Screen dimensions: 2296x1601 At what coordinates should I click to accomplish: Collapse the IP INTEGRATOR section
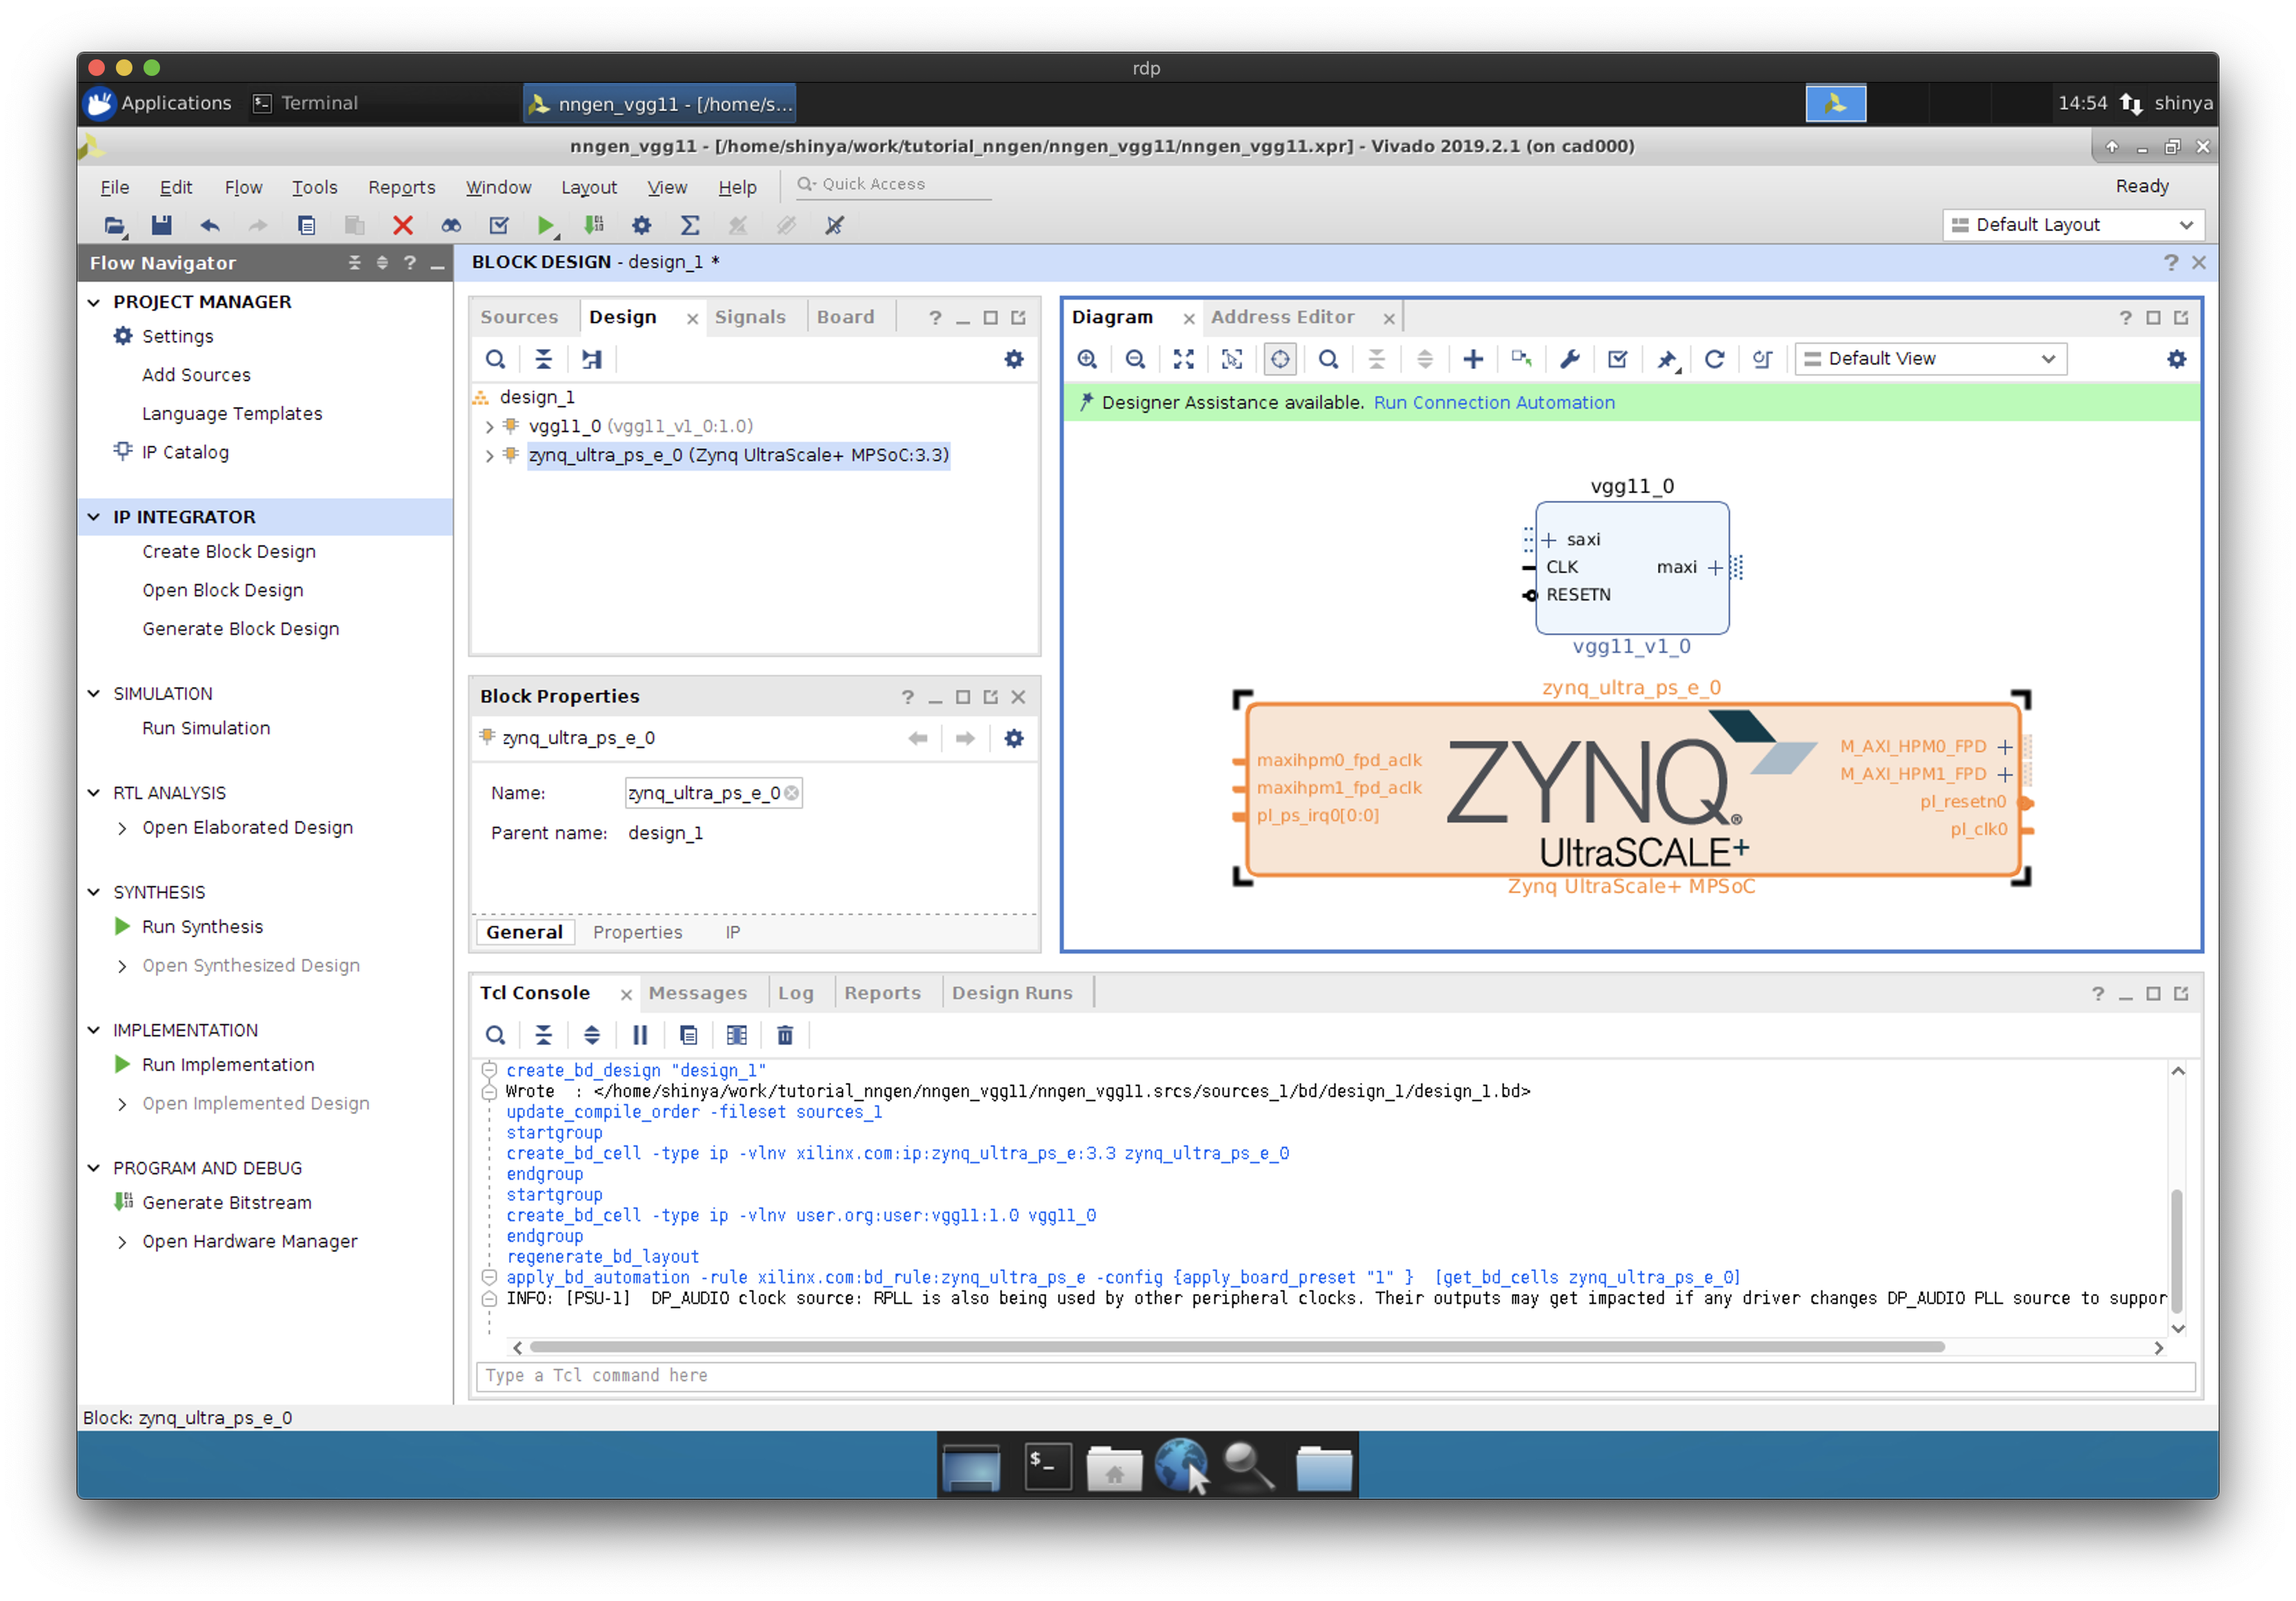(x=94, y=517)
